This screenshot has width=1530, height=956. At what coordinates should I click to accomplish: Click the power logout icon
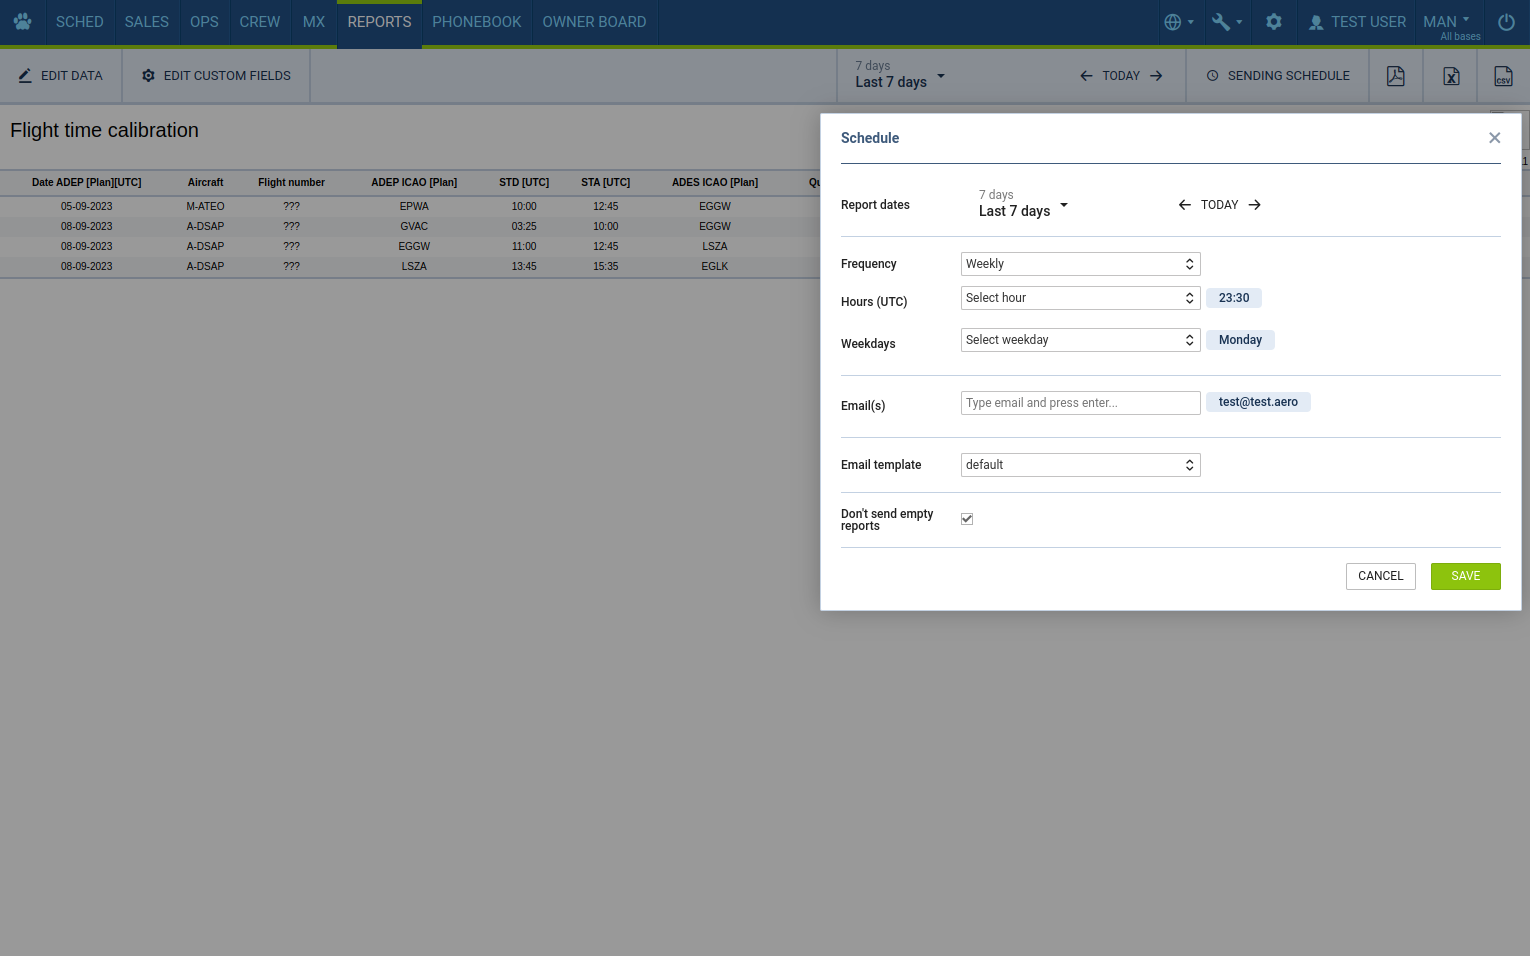1506,22
